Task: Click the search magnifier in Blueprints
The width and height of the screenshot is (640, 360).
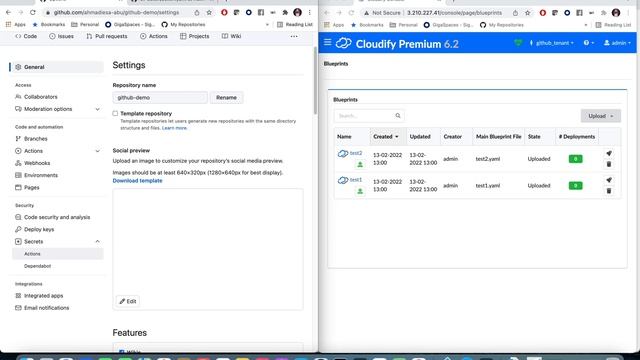Action: click(x=398, y=116)
